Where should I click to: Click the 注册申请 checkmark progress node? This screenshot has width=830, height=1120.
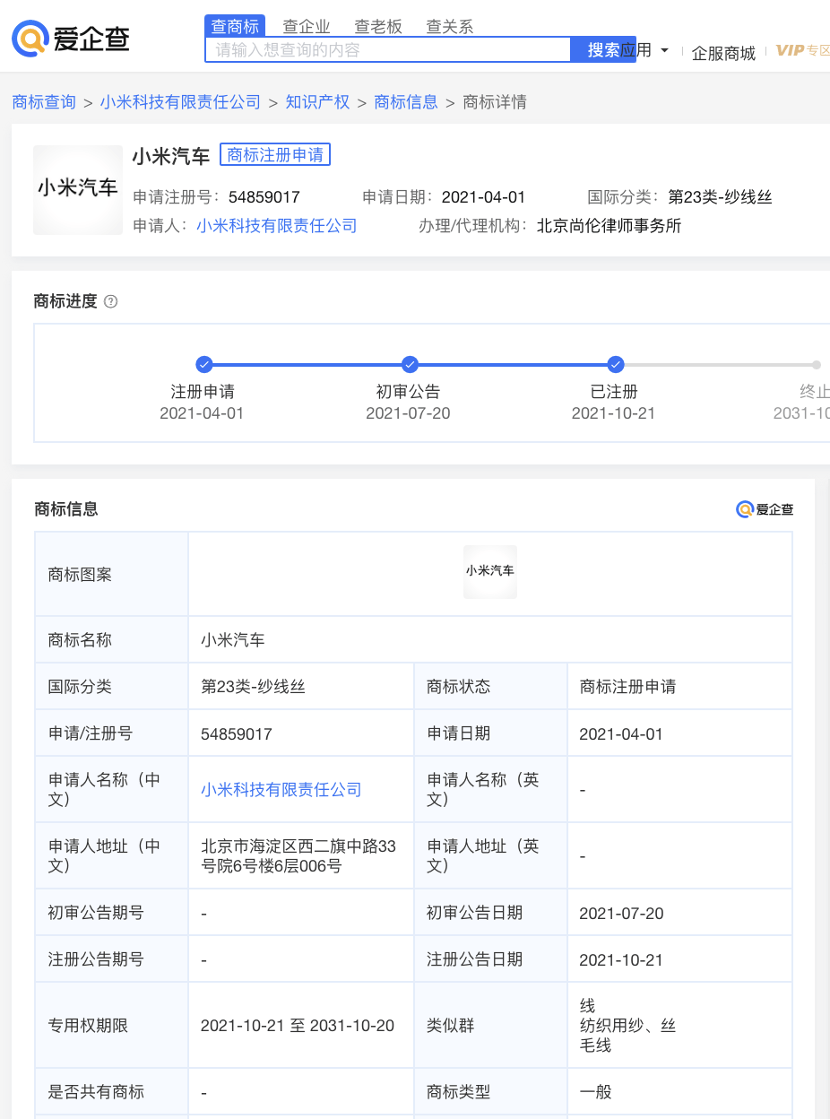click(x=204, y=365)
